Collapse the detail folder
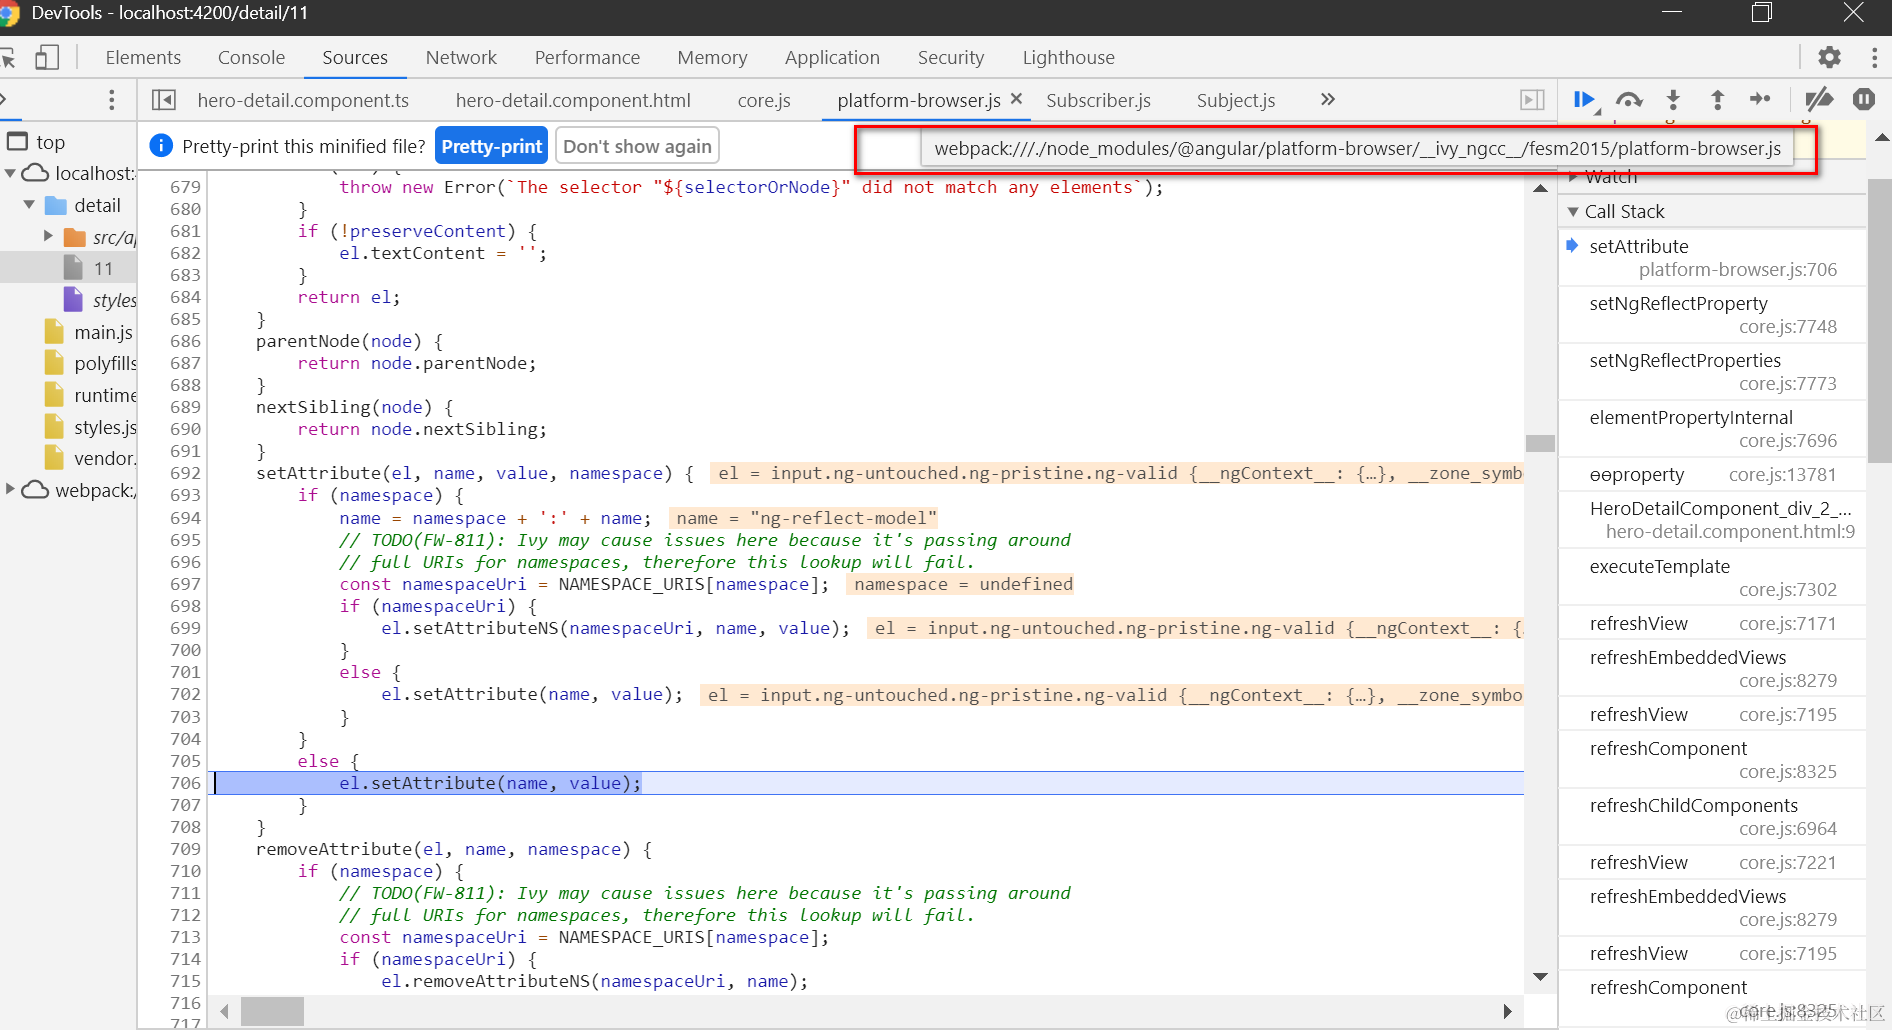Image resolution: width=1892 pixels, height=1030 pixels. (29, 205)
